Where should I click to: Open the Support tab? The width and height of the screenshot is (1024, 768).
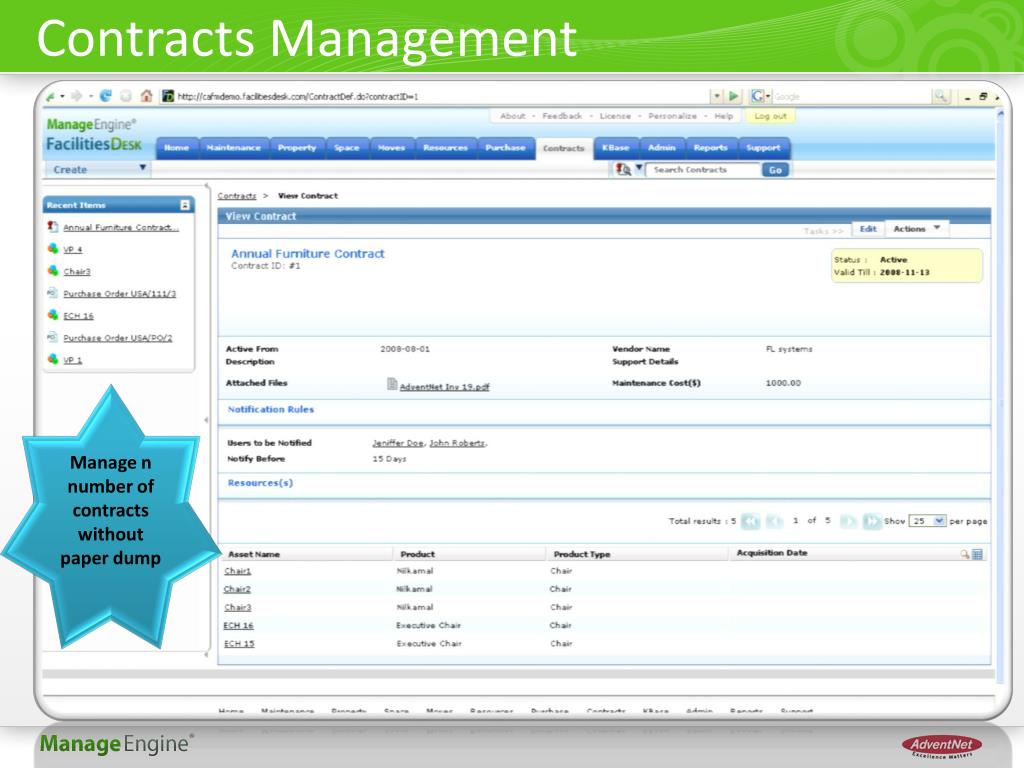click(763, 148)
